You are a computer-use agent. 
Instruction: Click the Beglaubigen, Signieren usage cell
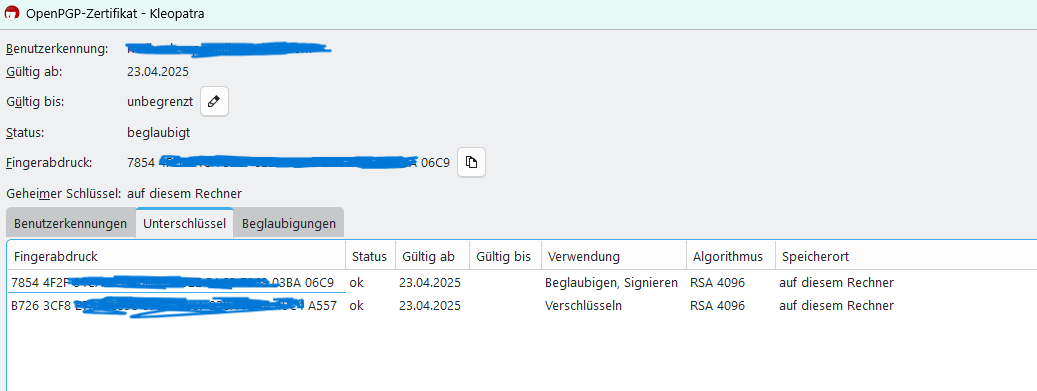[x=612, y=282]
